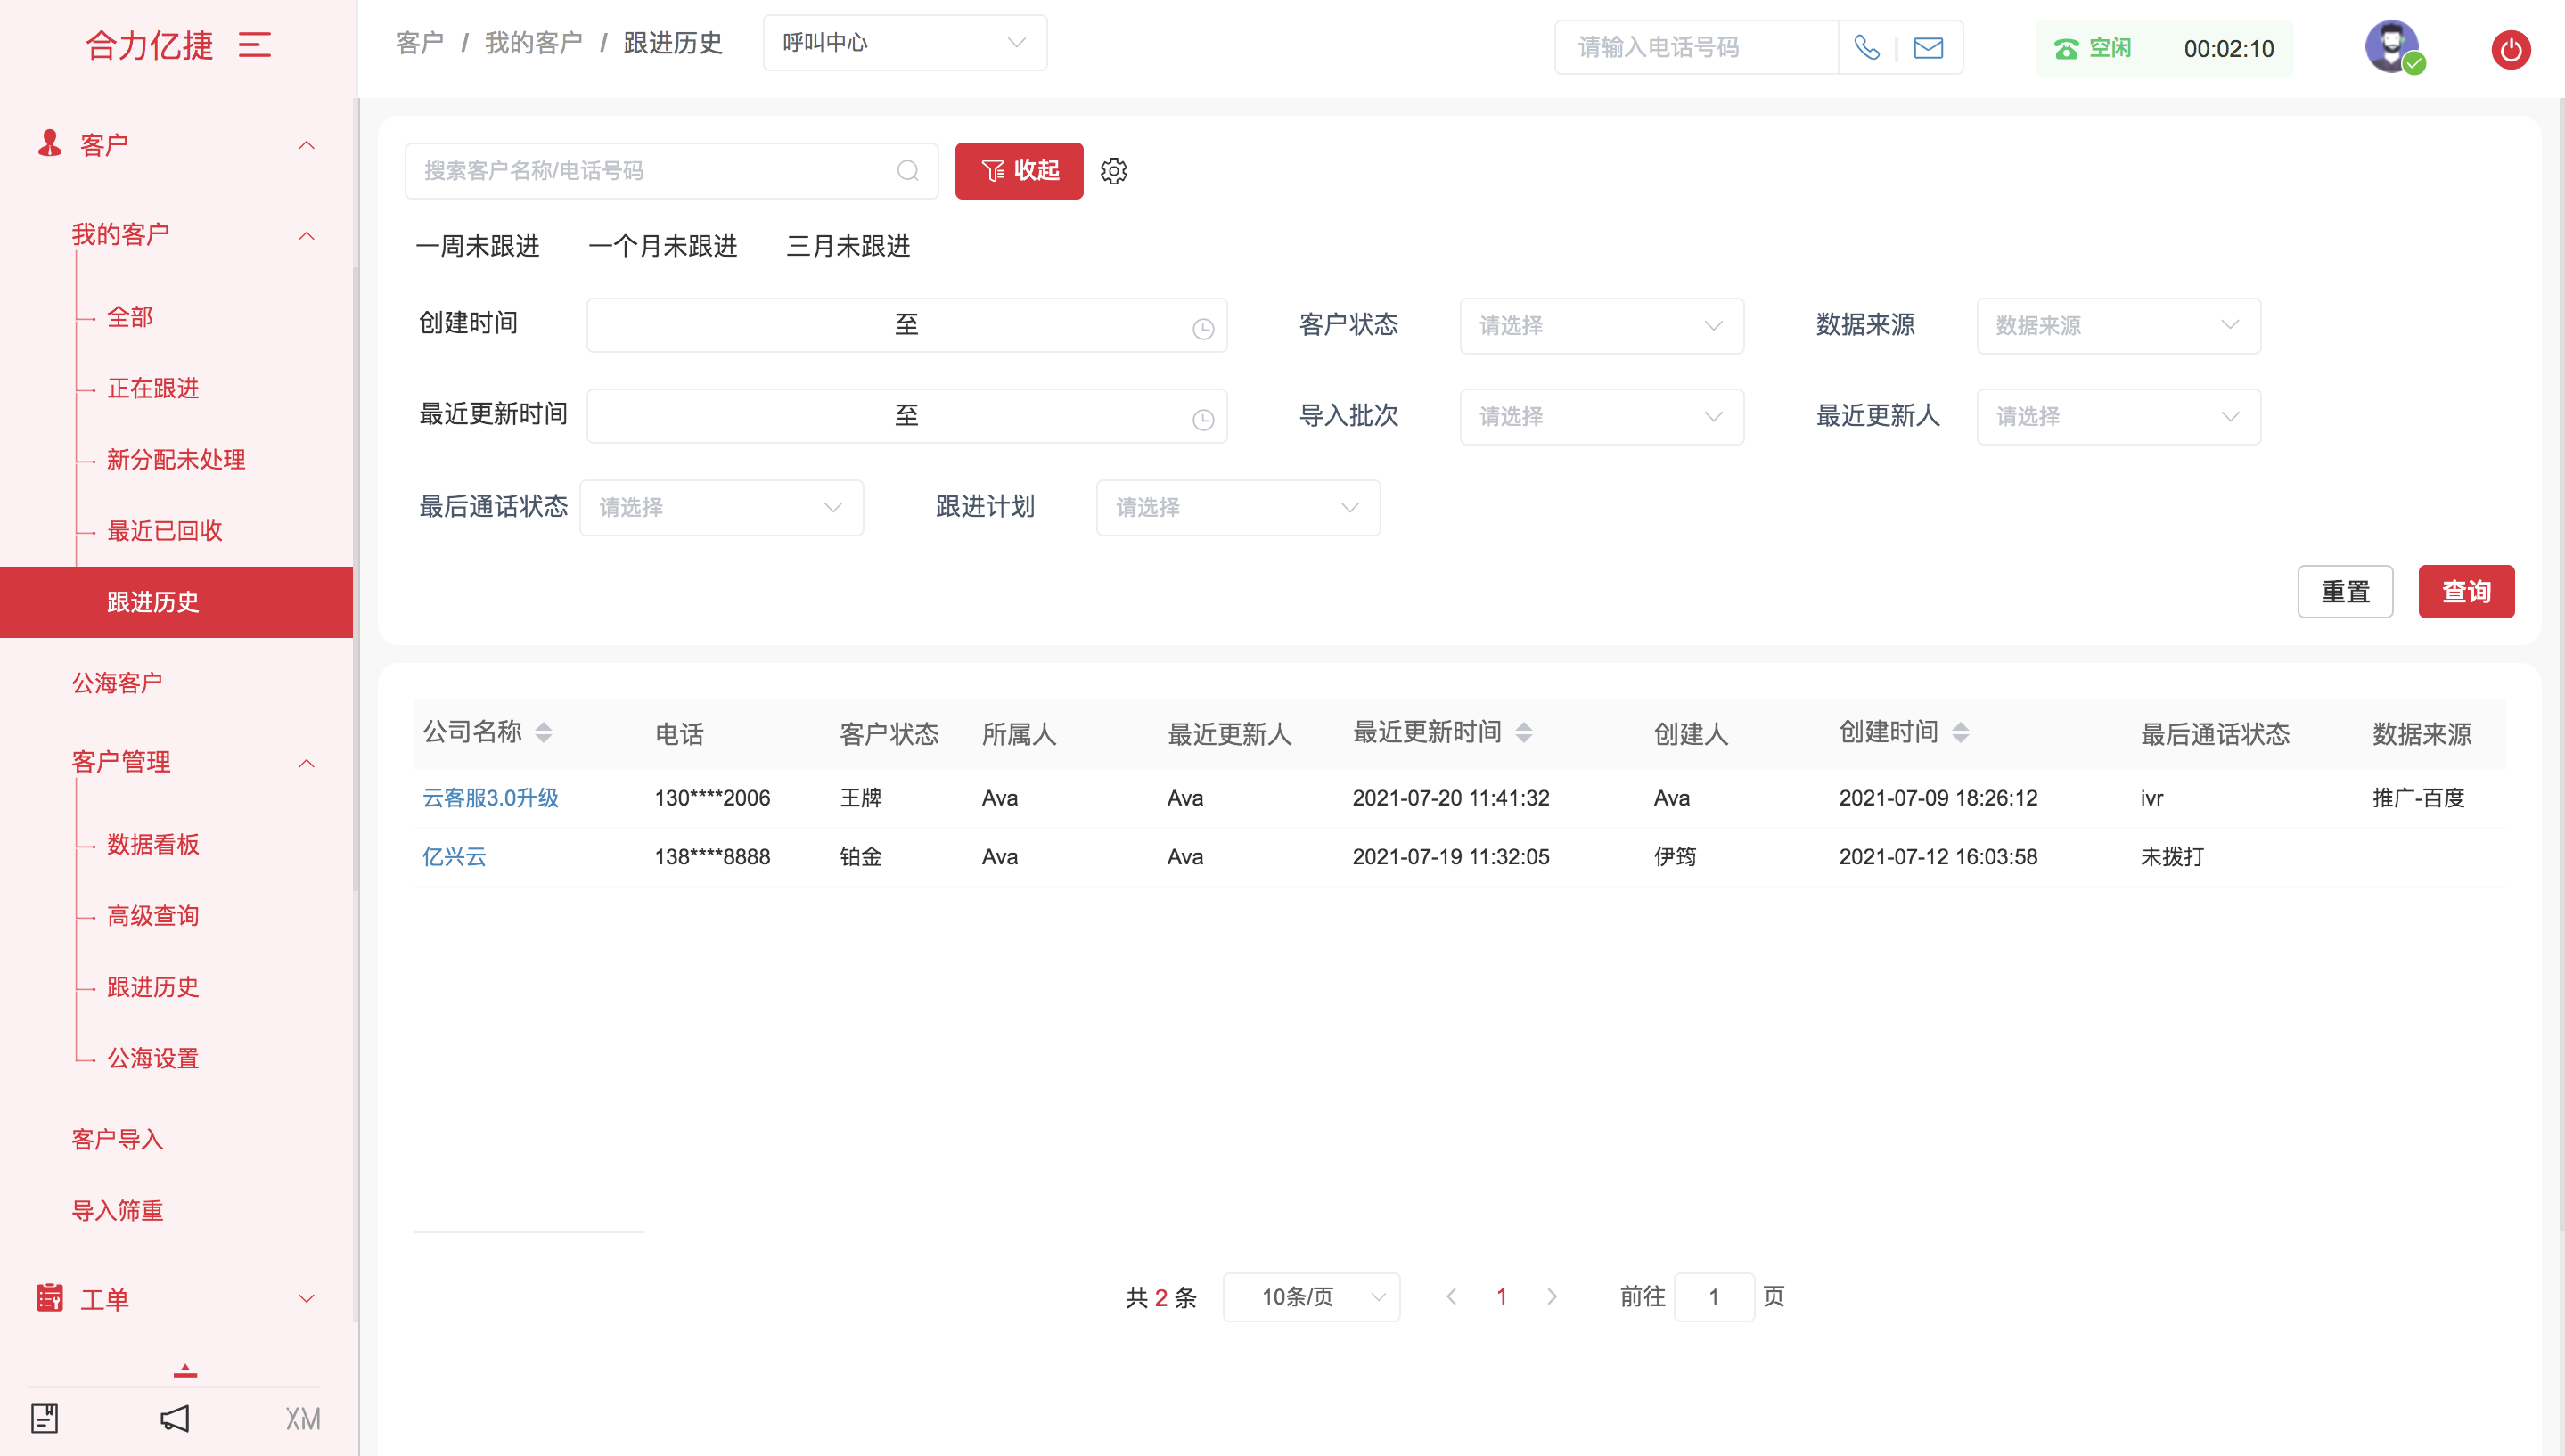Click the phone dial icon

pyautogui.click(x=1866, y=47)
